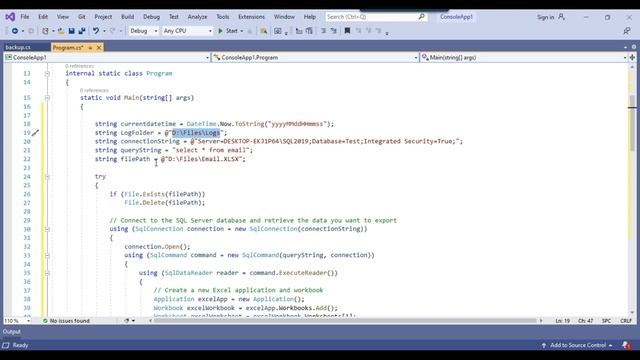Click the search magnifier icon
This screenshot has width=640, height=360.
pos(421,17)
